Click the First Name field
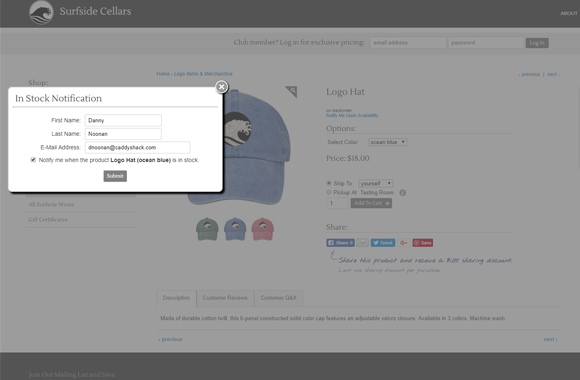580x380 pixels. (x=123, y=120)
